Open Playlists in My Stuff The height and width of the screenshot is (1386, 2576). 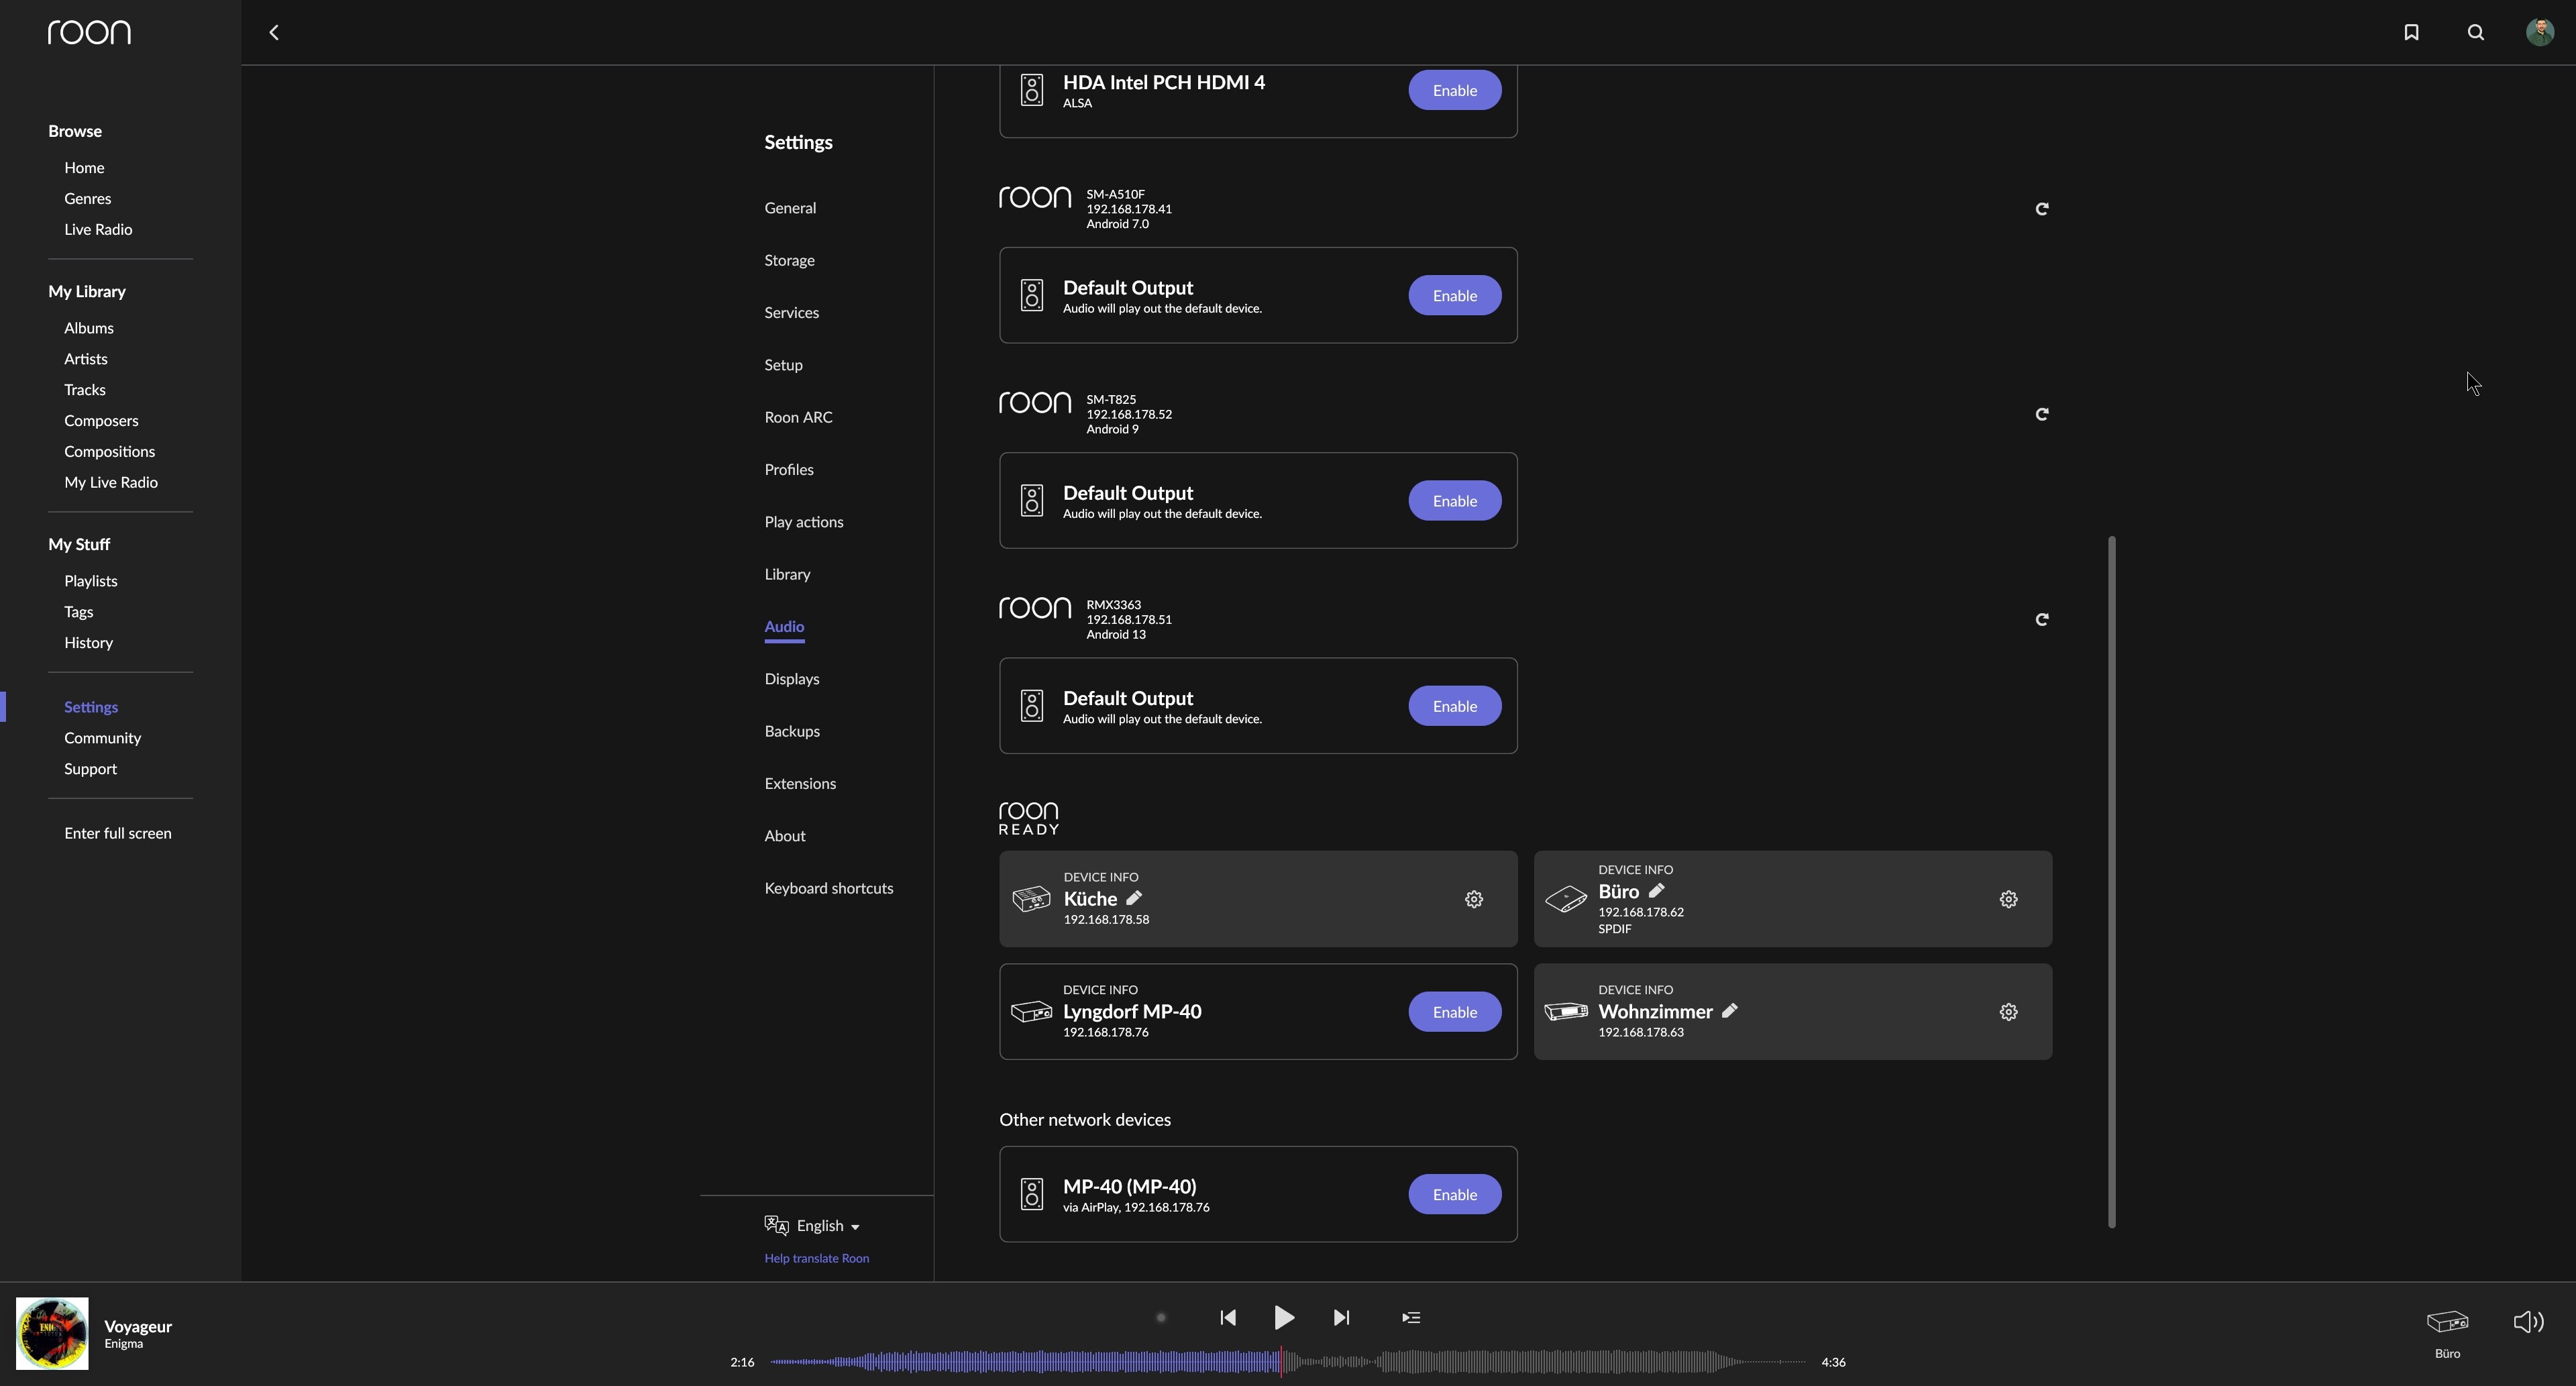pyautogui.click(x=91, y=581)
